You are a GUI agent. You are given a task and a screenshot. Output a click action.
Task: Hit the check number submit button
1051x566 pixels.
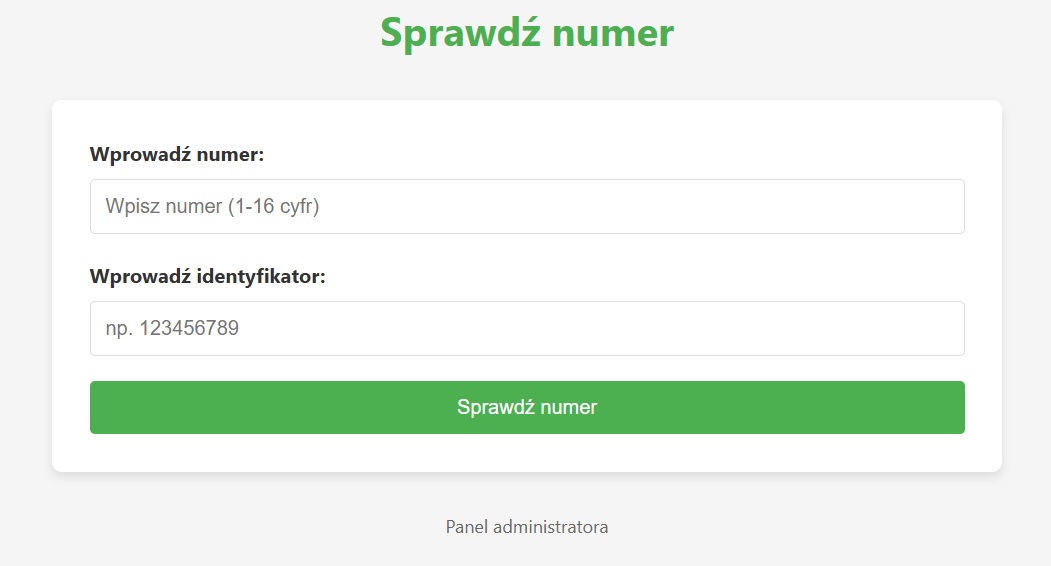[527, 407]
